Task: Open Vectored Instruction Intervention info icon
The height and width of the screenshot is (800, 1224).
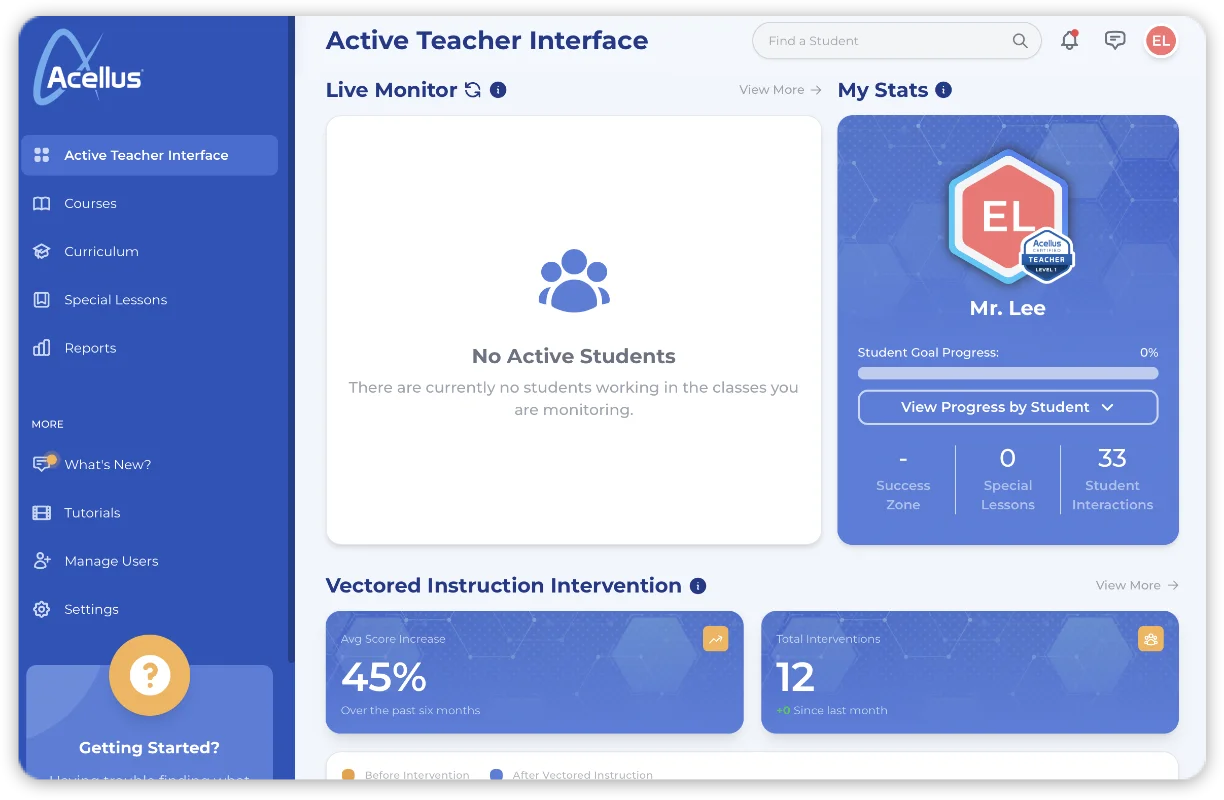Action: click(698, 586)
